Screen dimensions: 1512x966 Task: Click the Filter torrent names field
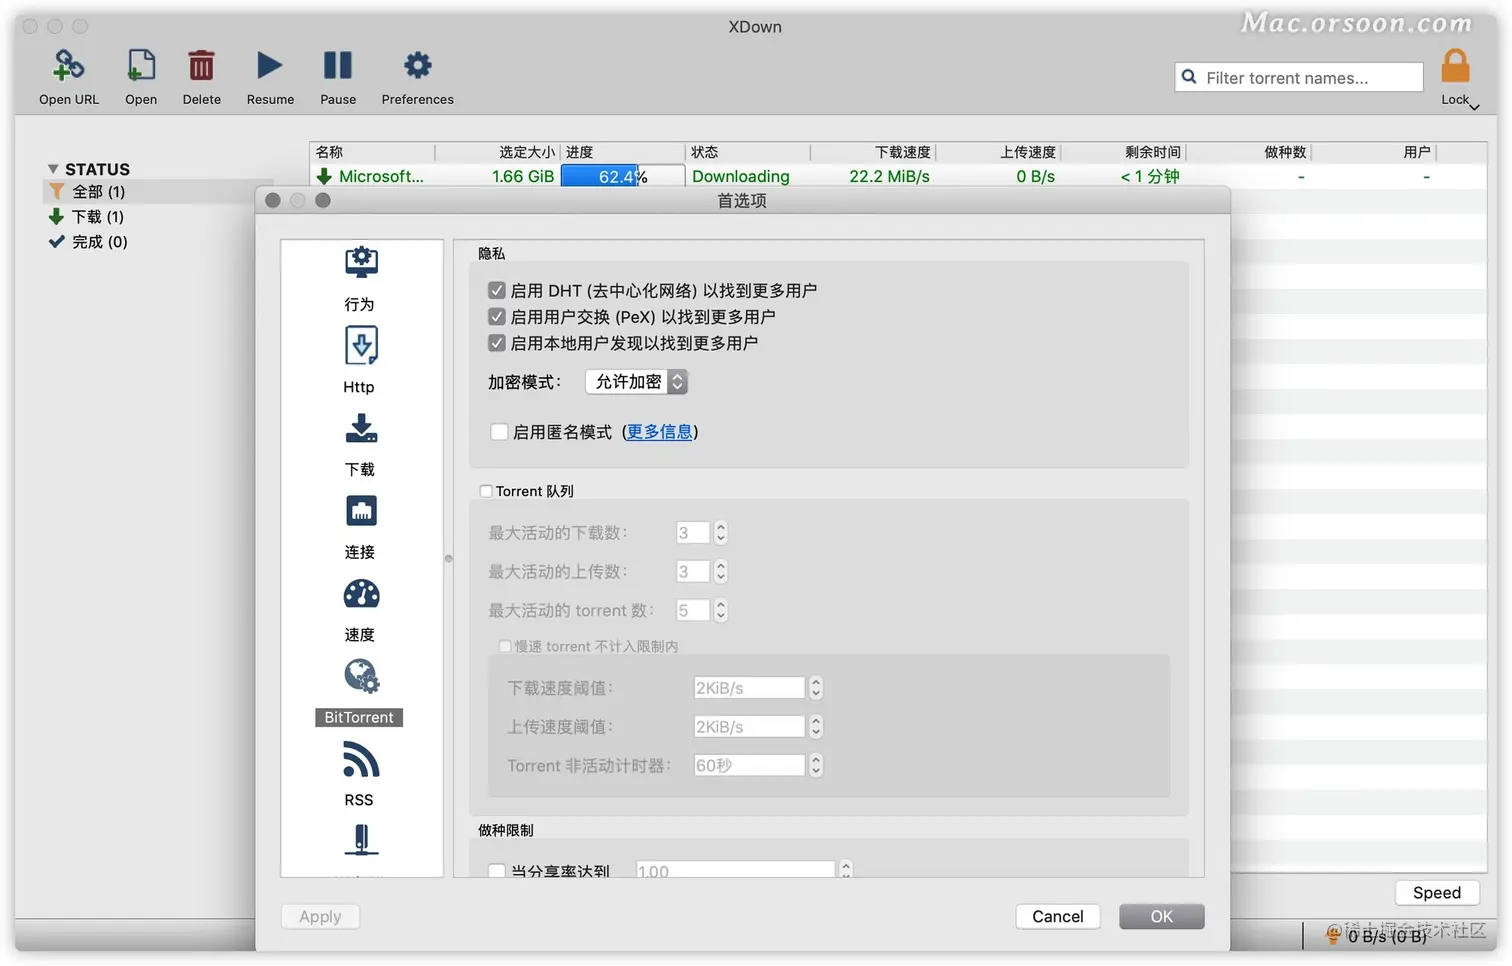tap(1299, 77)
